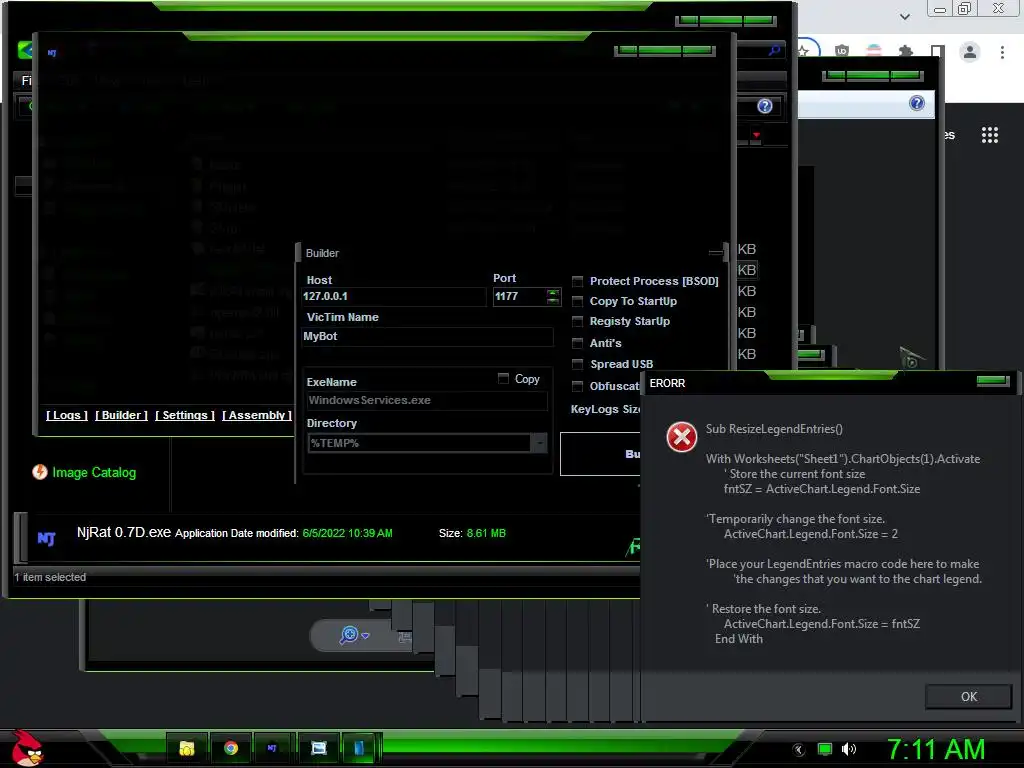Tick the Copy To StartUp checkbox
Viewport: 1024px width, 768px height.
(577, 301)
